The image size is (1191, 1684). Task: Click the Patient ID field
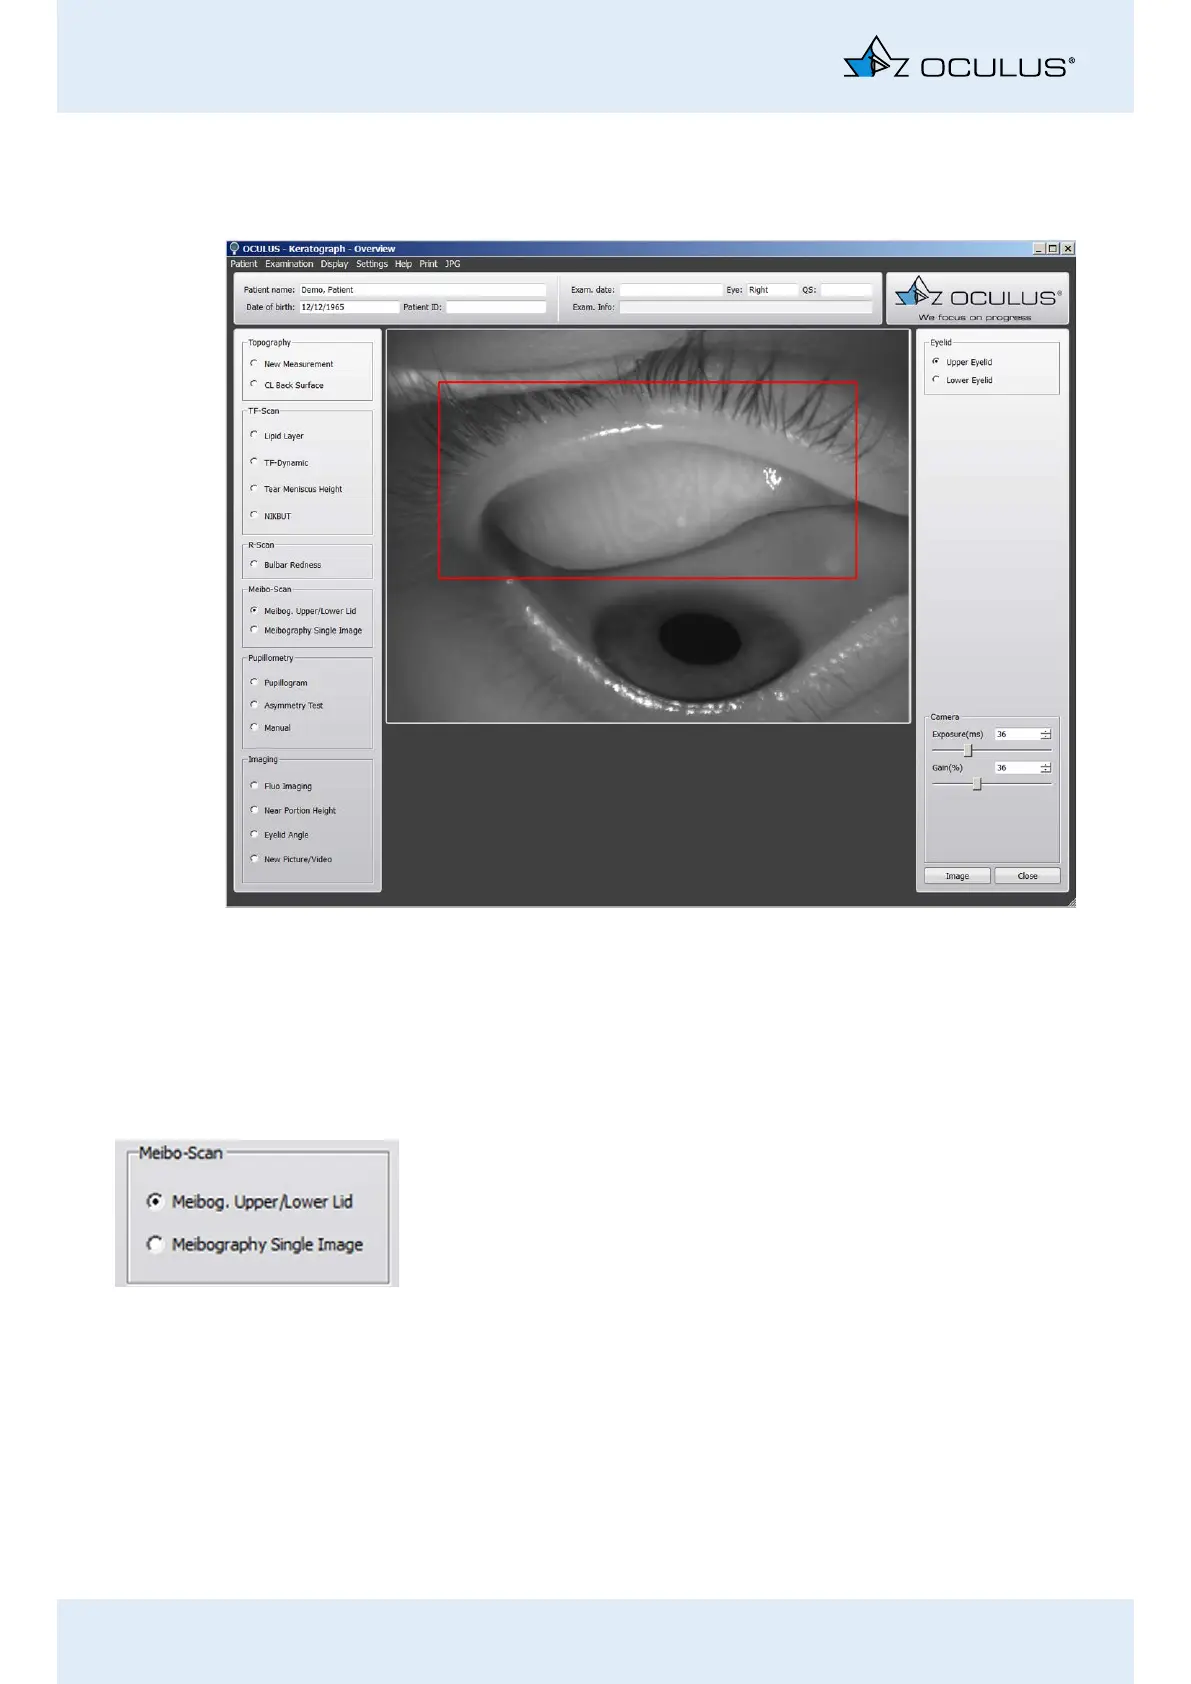pyautogui.click(x=496, y=307)
